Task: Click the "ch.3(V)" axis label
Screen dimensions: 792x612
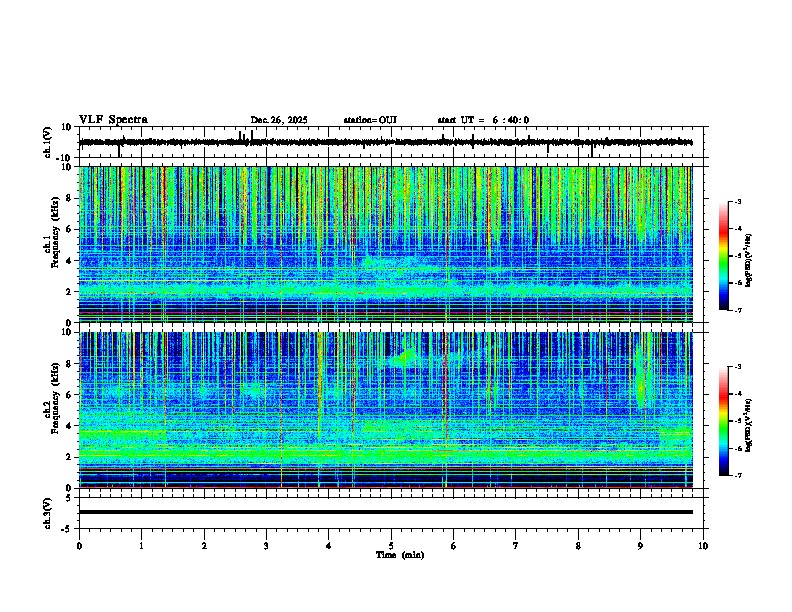Action: [48, 513]
